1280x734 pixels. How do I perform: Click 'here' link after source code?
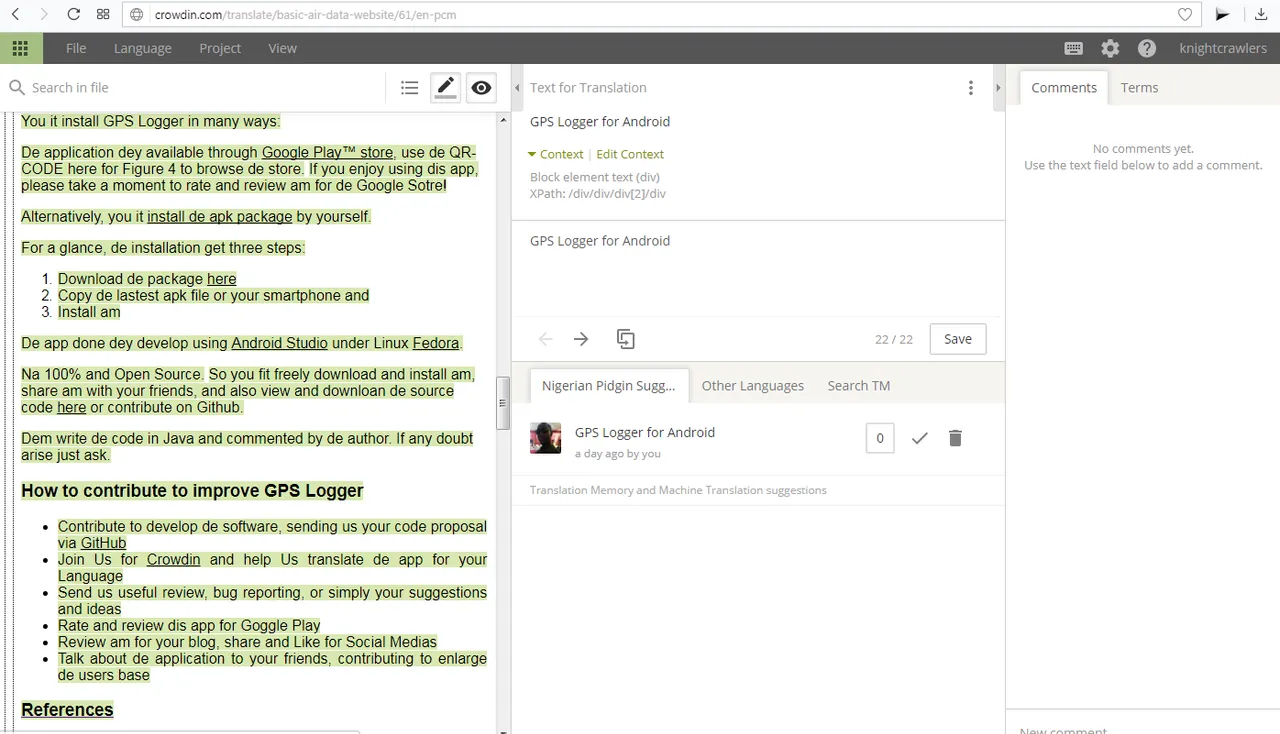pos(71,407)
